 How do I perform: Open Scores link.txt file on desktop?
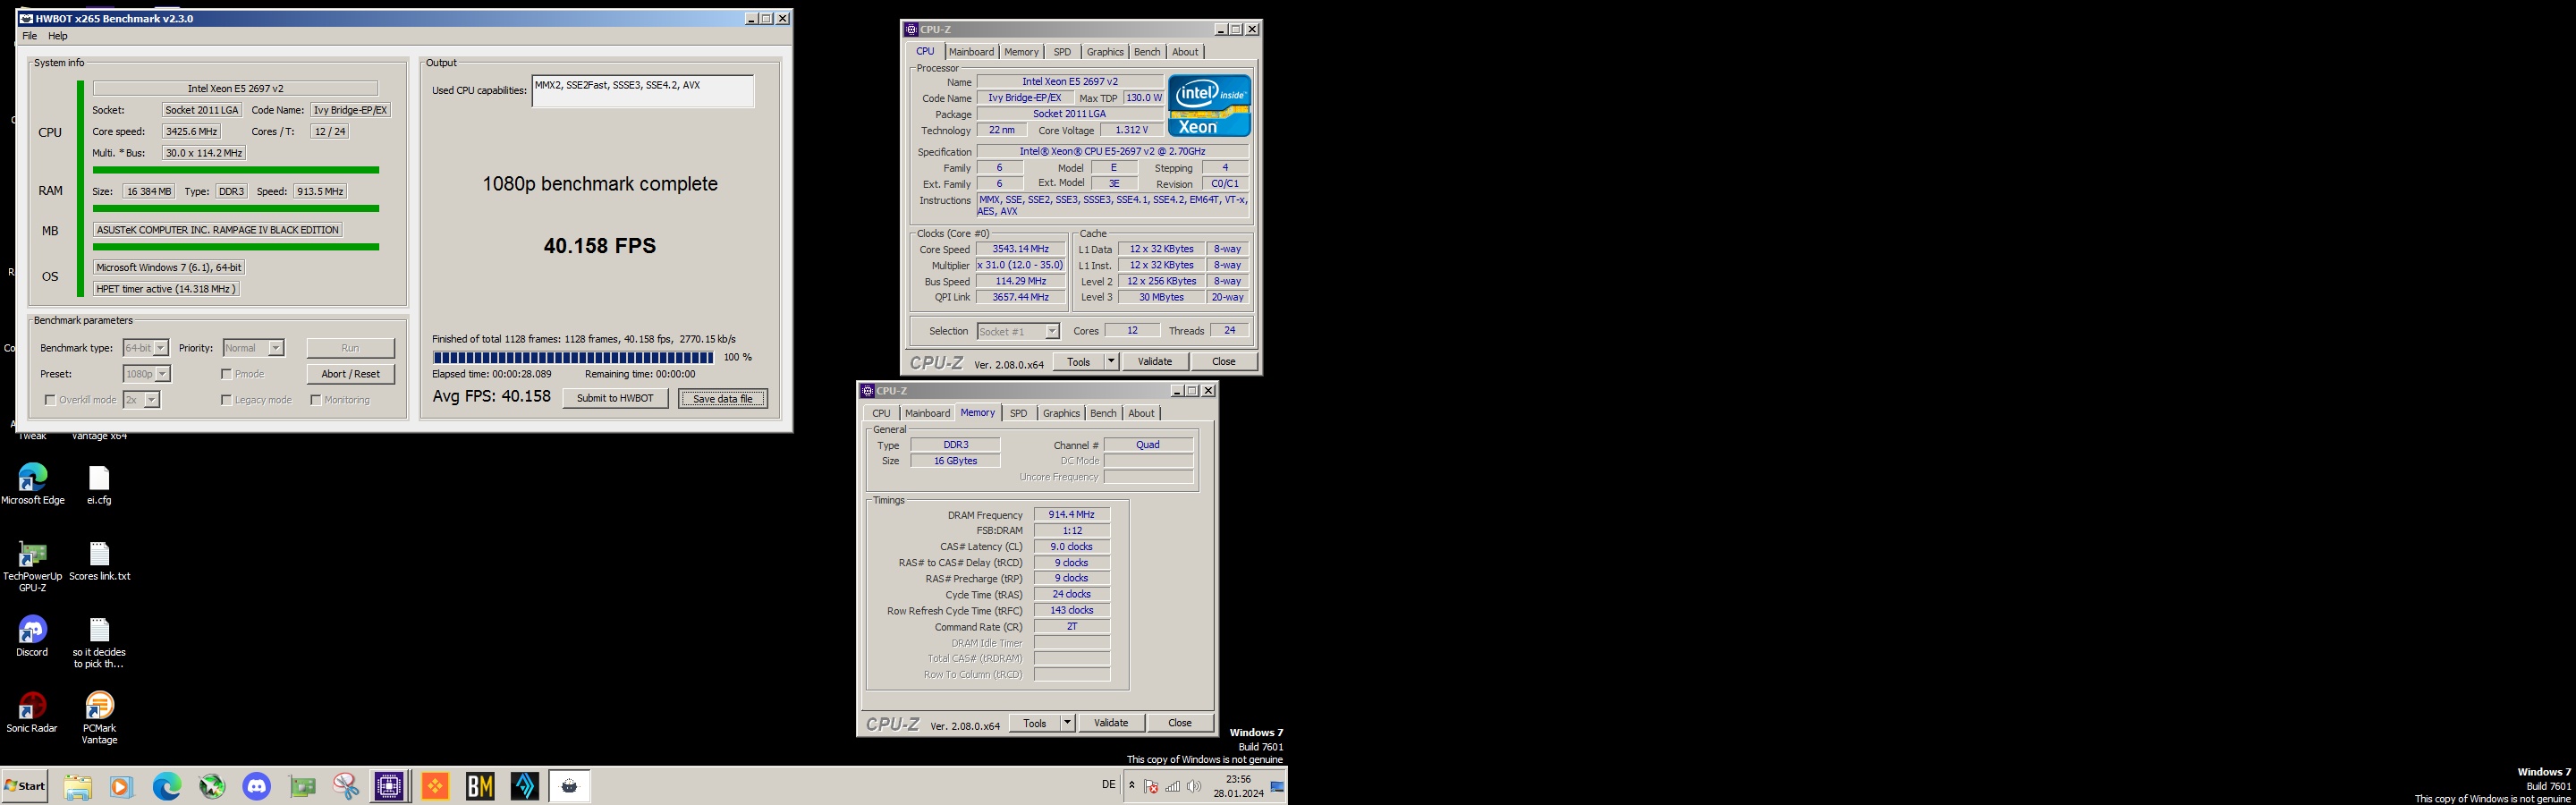(99, 561)
